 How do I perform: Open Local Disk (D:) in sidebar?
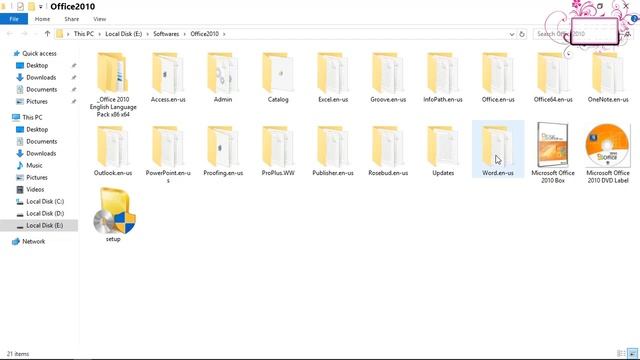point(45,213)
